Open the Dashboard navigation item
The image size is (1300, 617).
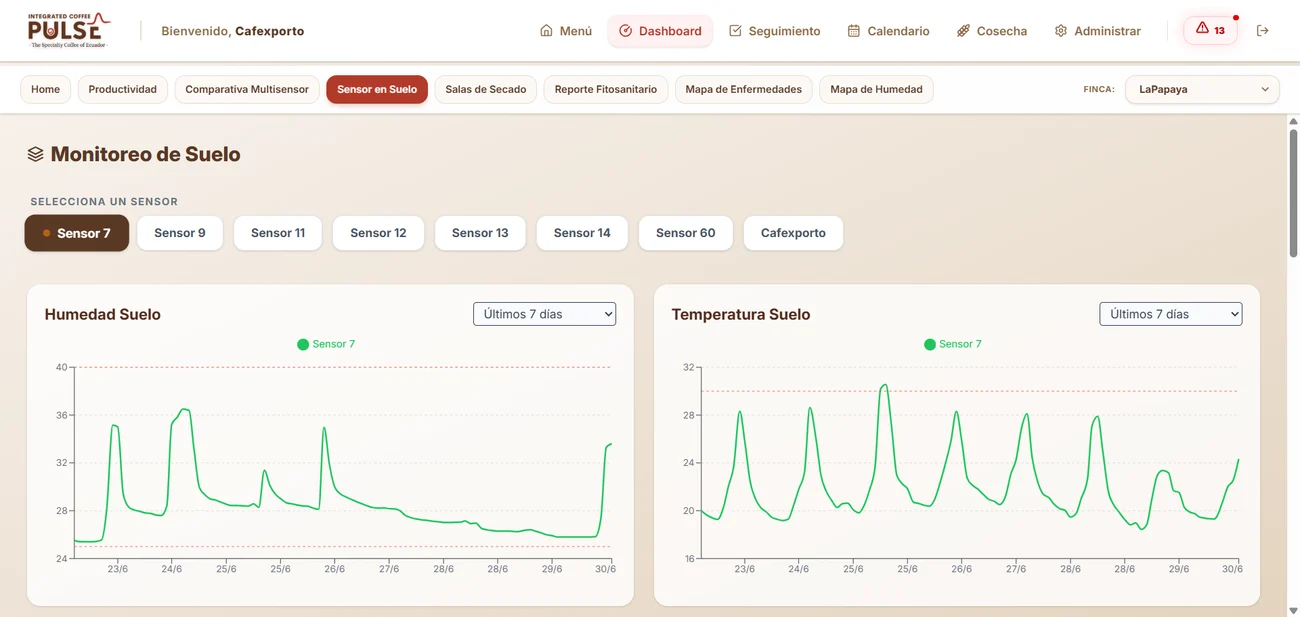[660, 31]
